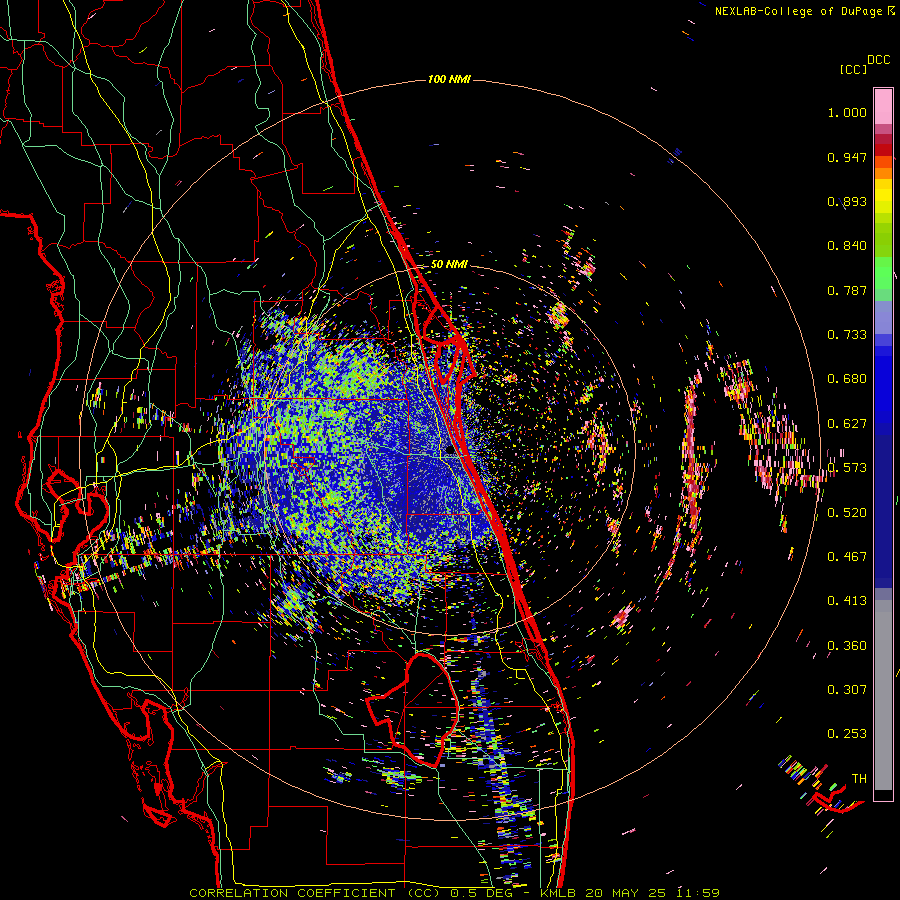Click the 100 NMI range ring label
The height and width of the screenshot is (900, 900).
(x=449, y=79)
